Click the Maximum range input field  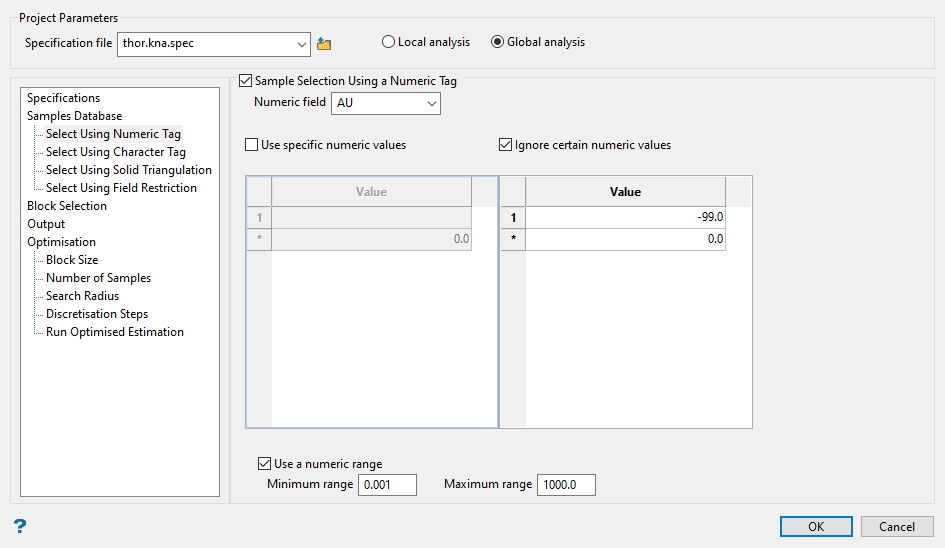[x=565, y=485]
